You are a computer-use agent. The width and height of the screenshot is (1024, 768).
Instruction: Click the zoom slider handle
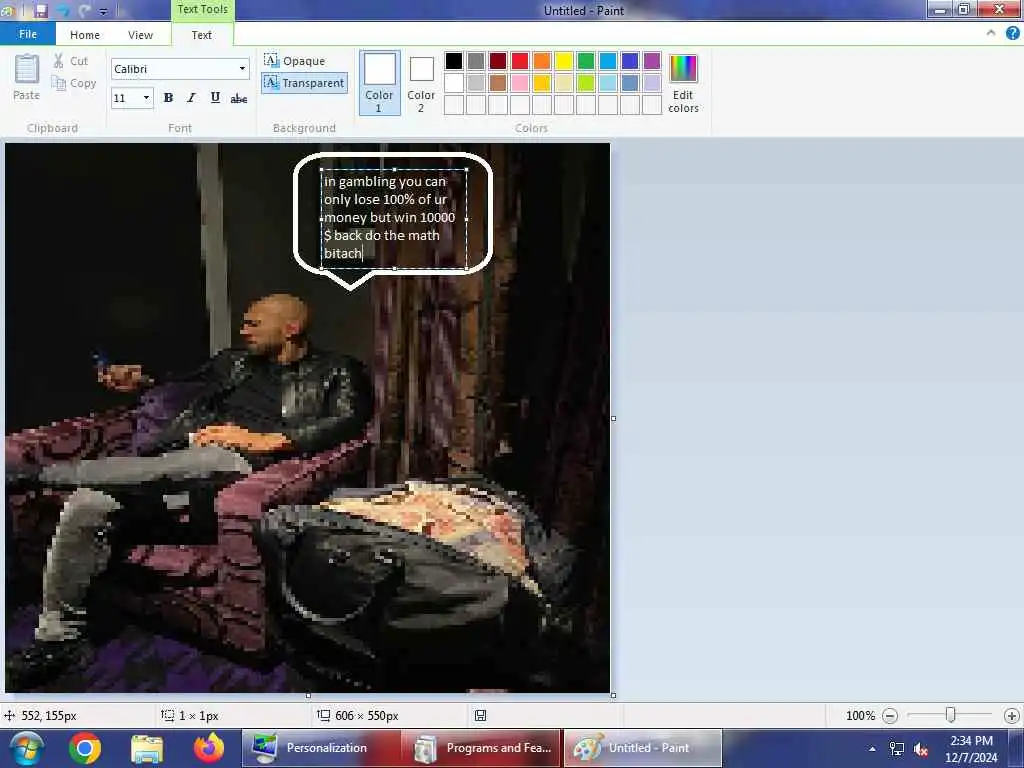click(x=951, y=715)
